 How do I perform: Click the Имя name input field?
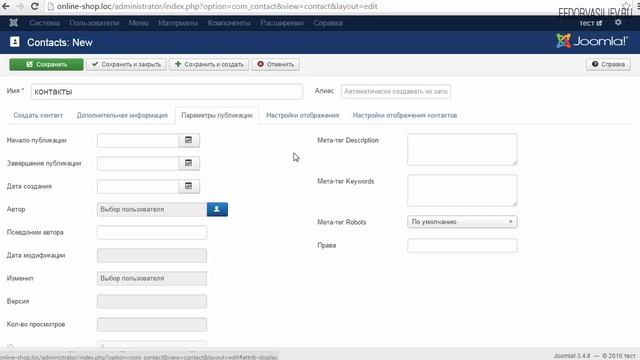pos(167,91)
